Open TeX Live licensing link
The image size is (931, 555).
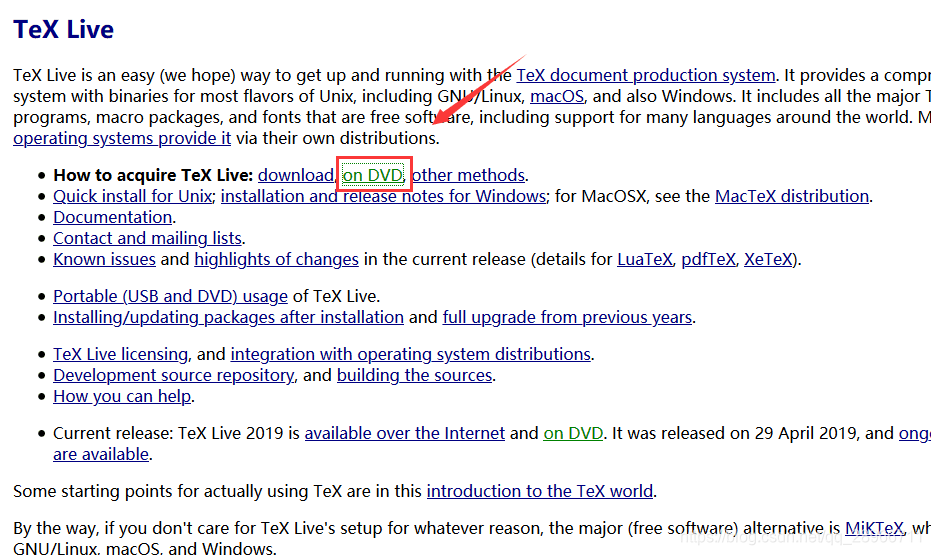121,354
